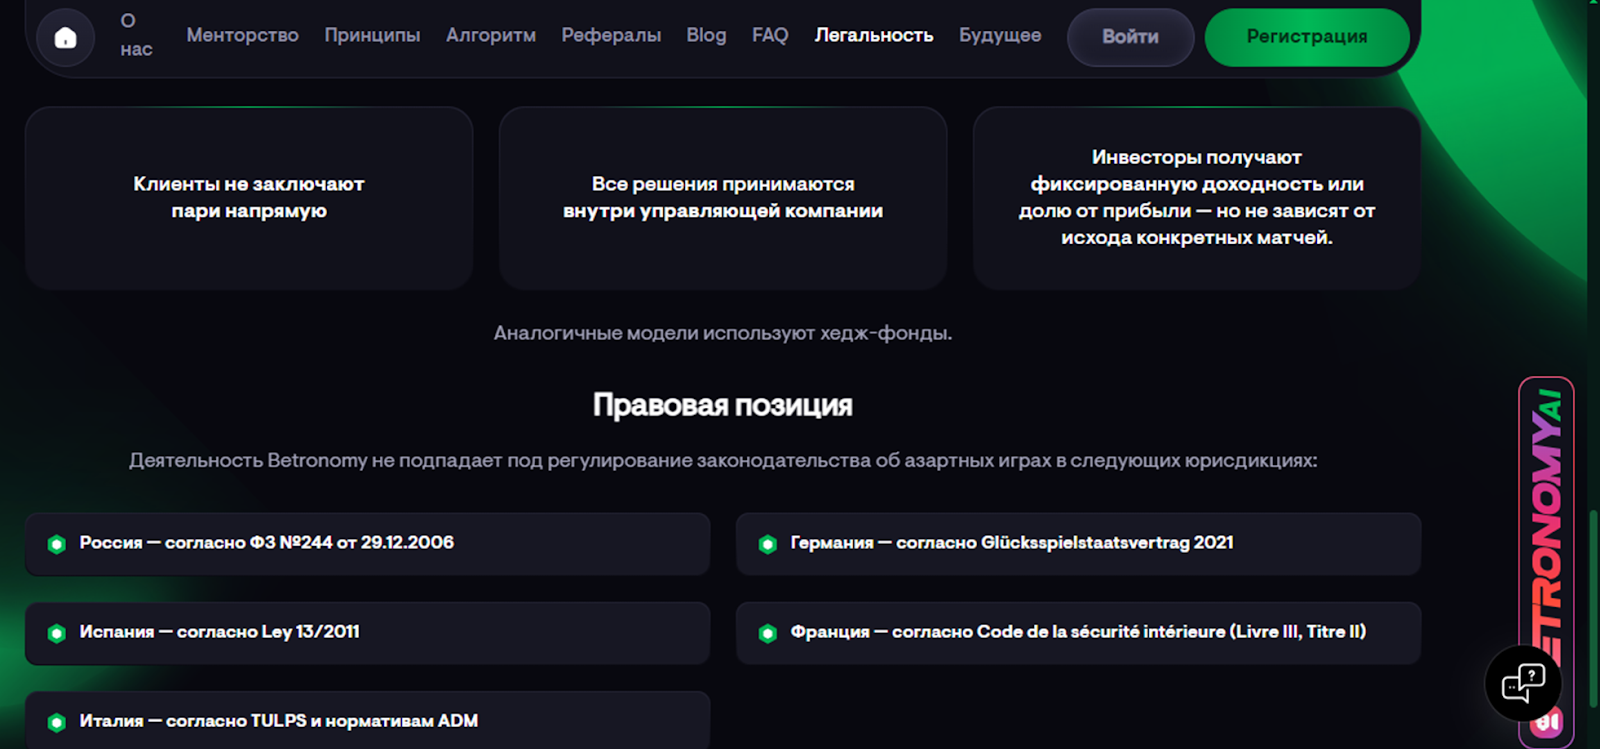Open the Рефералы menu link
Image resolution: width=1600 pixels, height=749 pixels.
[611, 35]
